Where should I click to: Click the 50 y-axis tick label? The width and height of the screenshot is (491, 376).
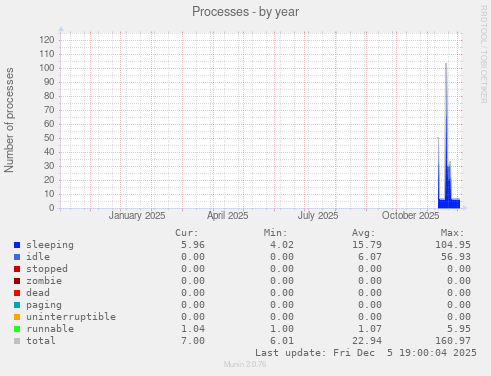point(49,138)
